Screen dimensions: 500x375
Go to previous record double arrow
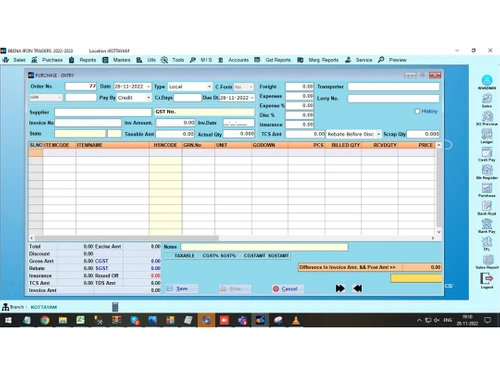(357, 288)
